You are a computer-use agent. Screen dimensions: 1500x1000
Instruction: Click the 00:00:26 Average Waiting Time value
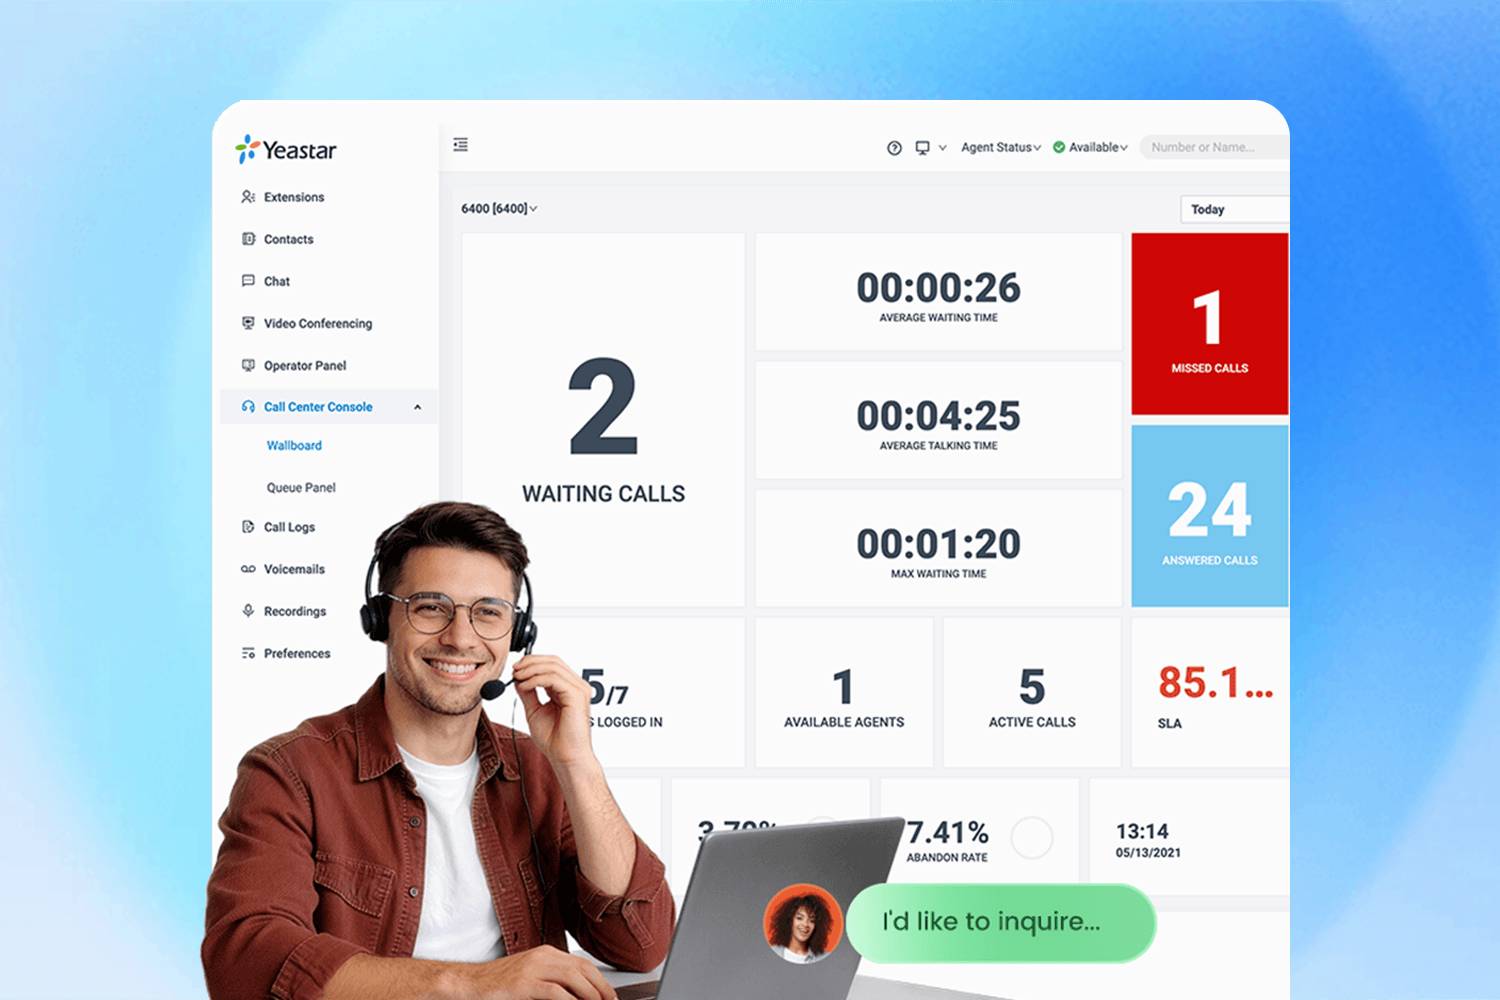(x=938, y=288)
